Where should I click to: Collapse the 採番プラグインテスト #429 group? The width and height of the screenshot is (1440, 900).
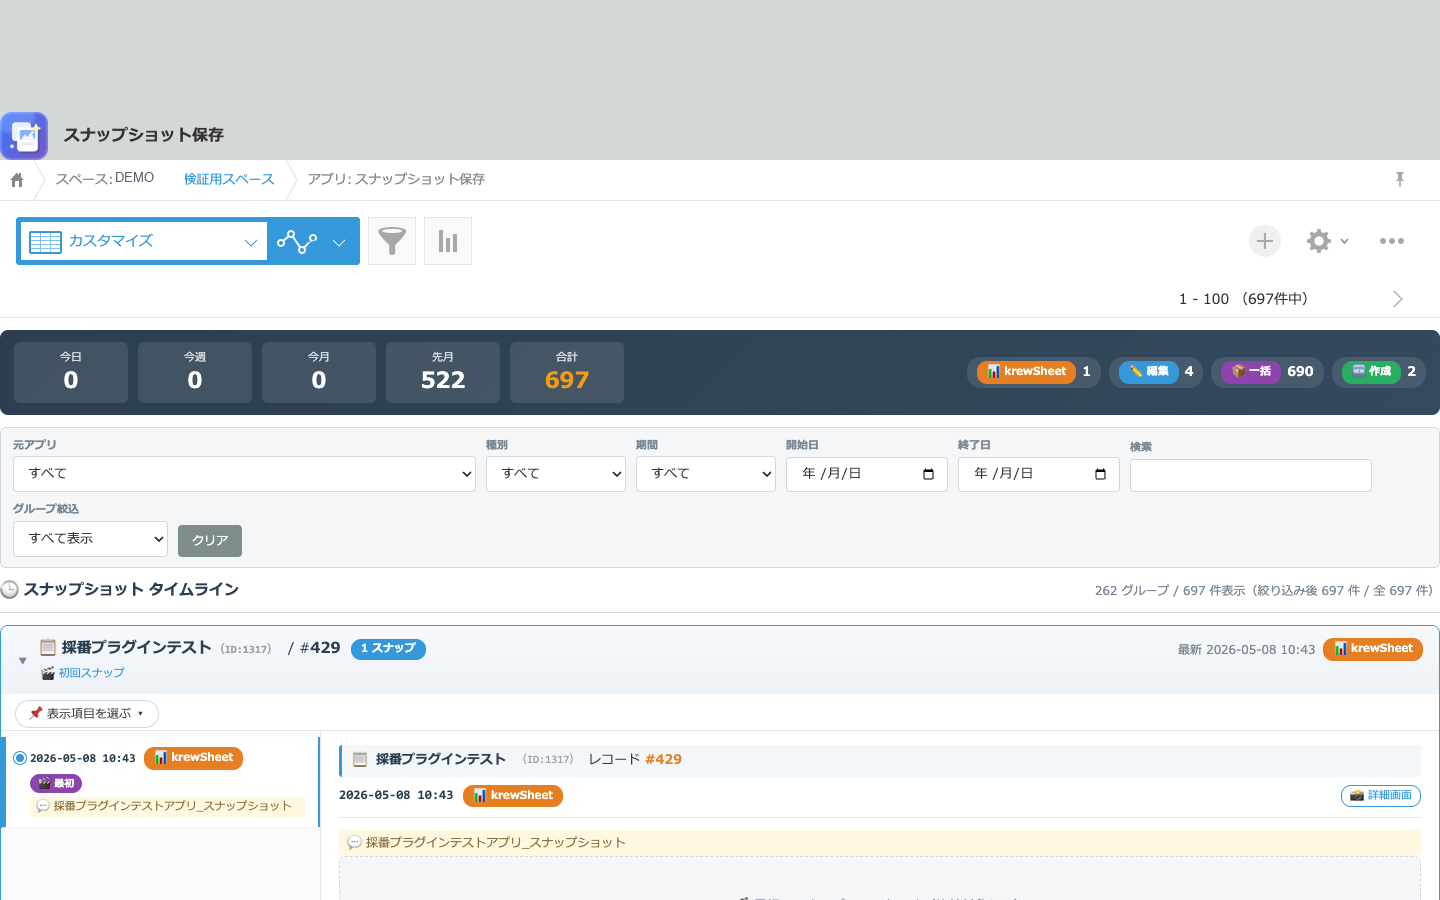coord(22,661)
